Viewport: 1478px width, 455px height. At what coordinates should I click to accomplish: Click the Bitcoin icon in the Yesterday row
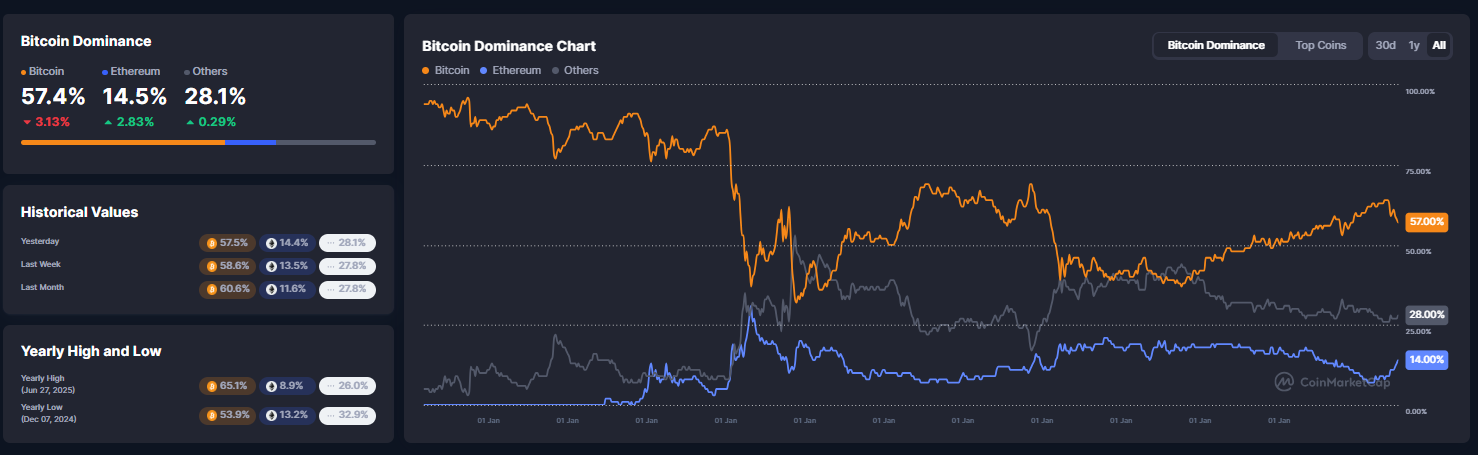coord(211,243)
